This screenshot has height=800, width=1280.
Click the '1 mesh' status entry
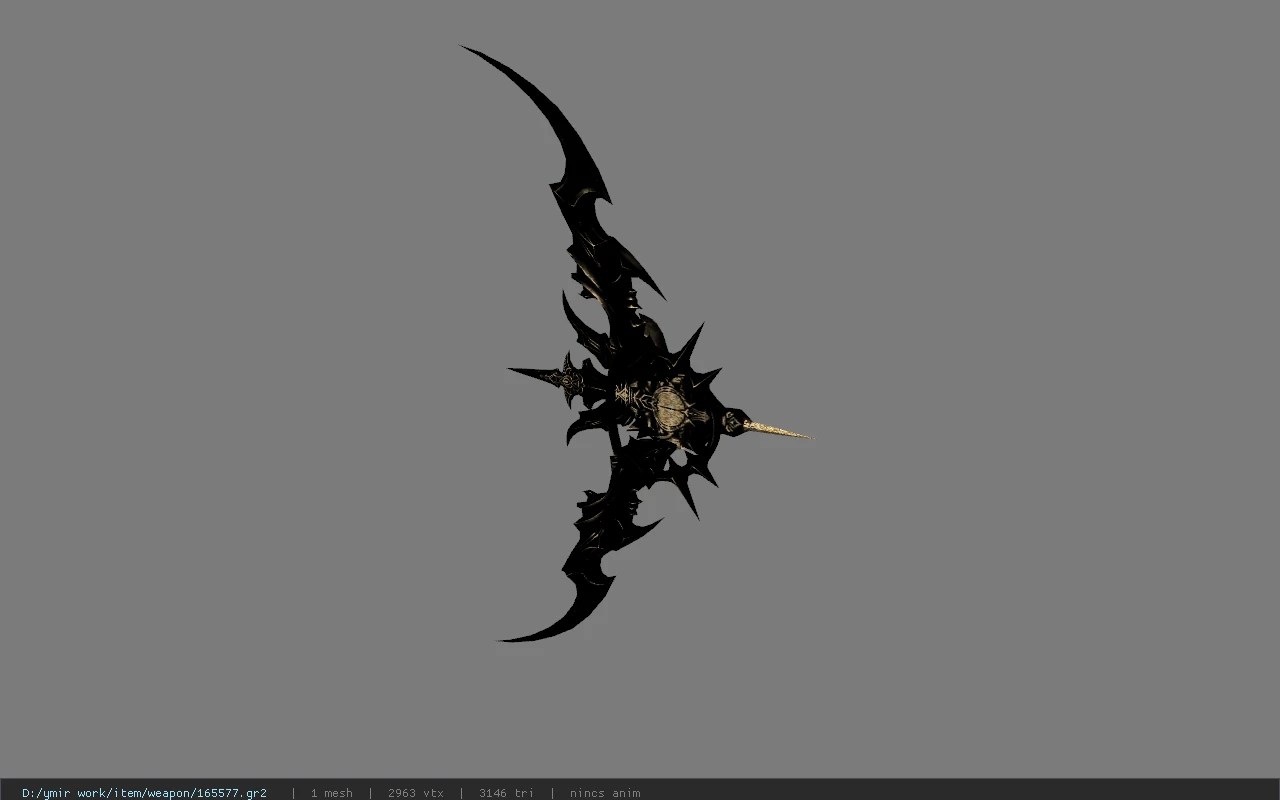tap(331, 793)
